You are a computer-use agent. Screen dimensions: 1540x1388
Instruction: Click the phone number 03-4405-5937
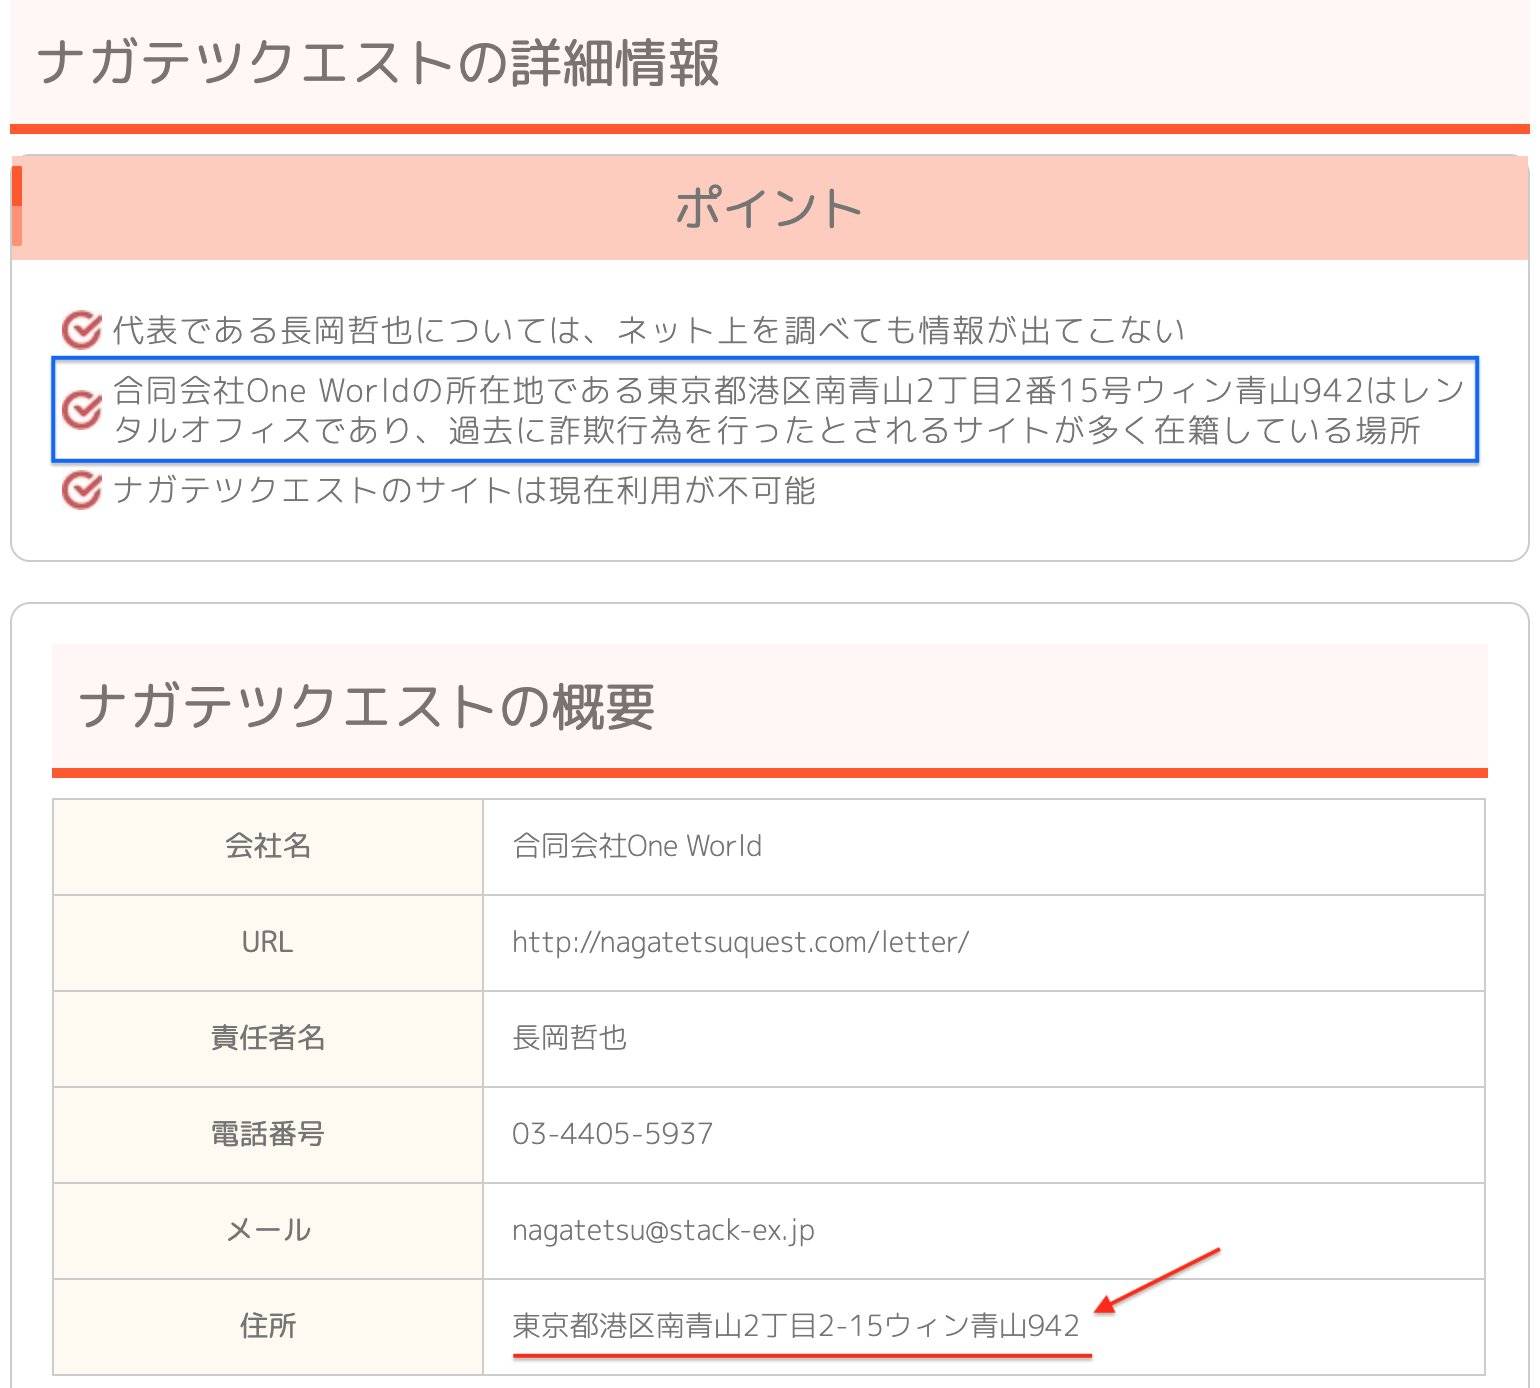pos(612,1134)
